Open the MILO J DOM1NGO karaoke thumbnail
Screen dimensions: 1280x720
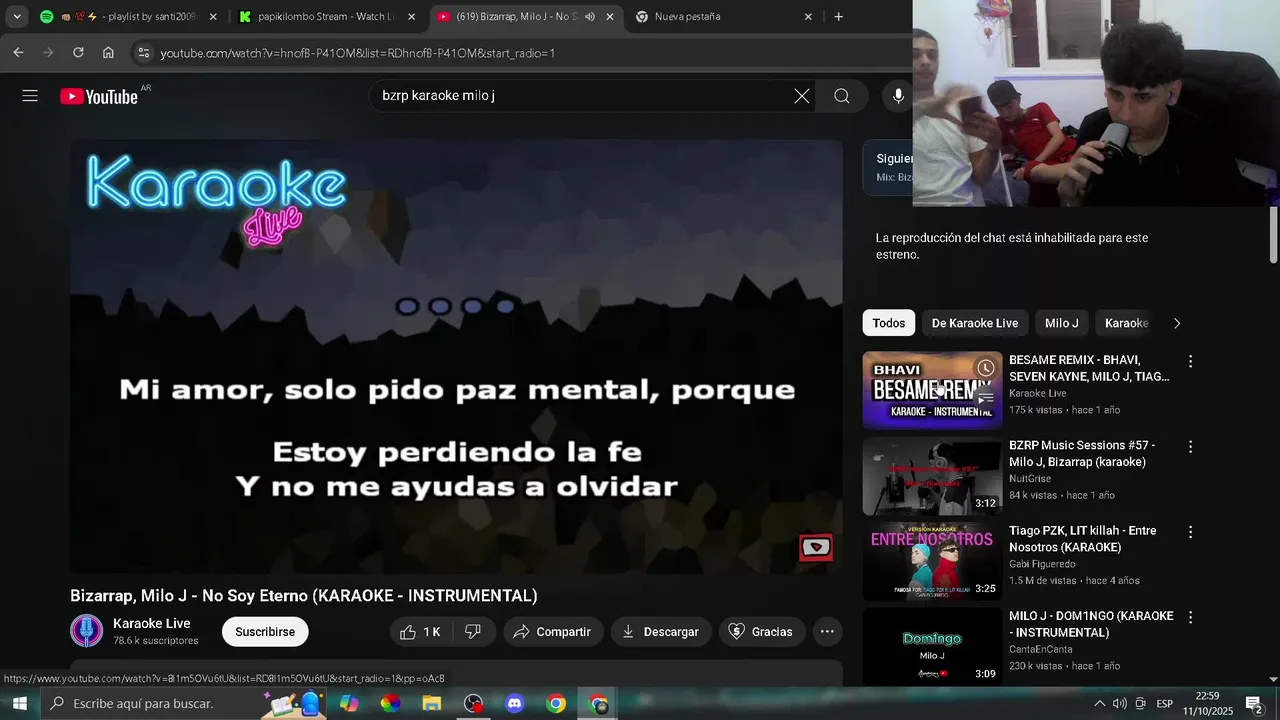[x=932, y=646]
